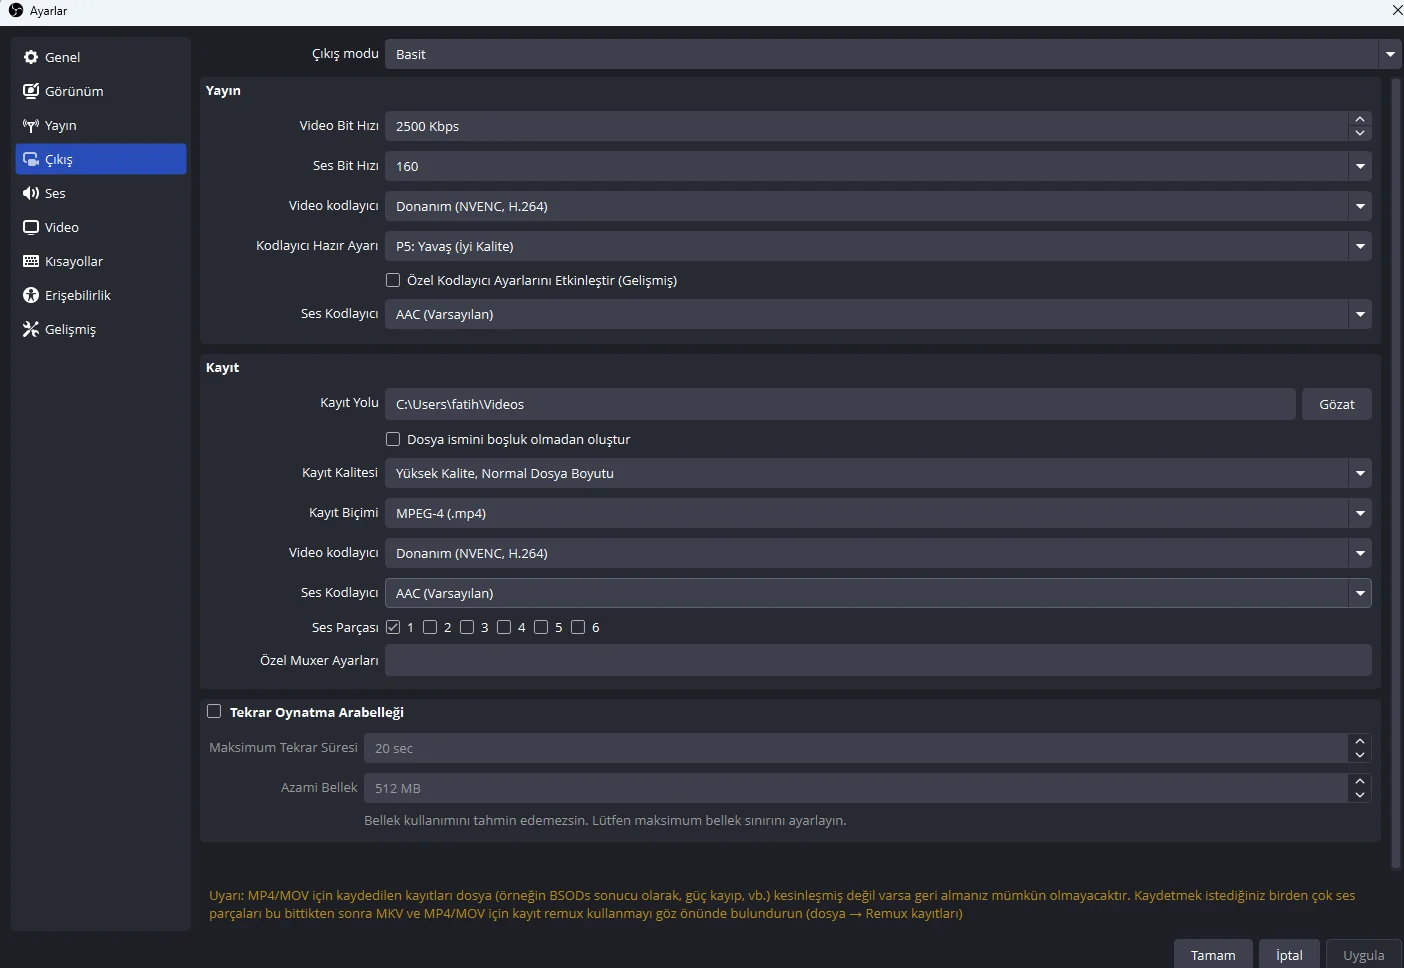Viewport: 1404px width, 968px height.
Task: Click the Gelişmiş tools icon
Action: click(31, 329)
